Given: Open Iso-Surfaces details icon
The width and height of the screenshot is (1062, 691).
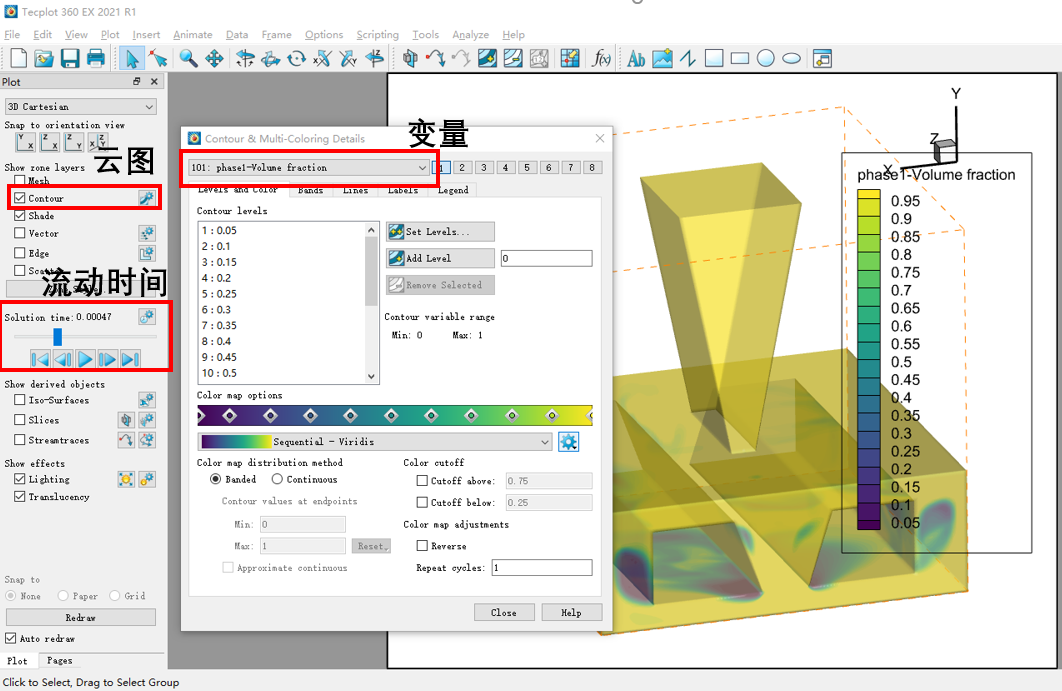Looking at the screenshot, I should [146, 400].
